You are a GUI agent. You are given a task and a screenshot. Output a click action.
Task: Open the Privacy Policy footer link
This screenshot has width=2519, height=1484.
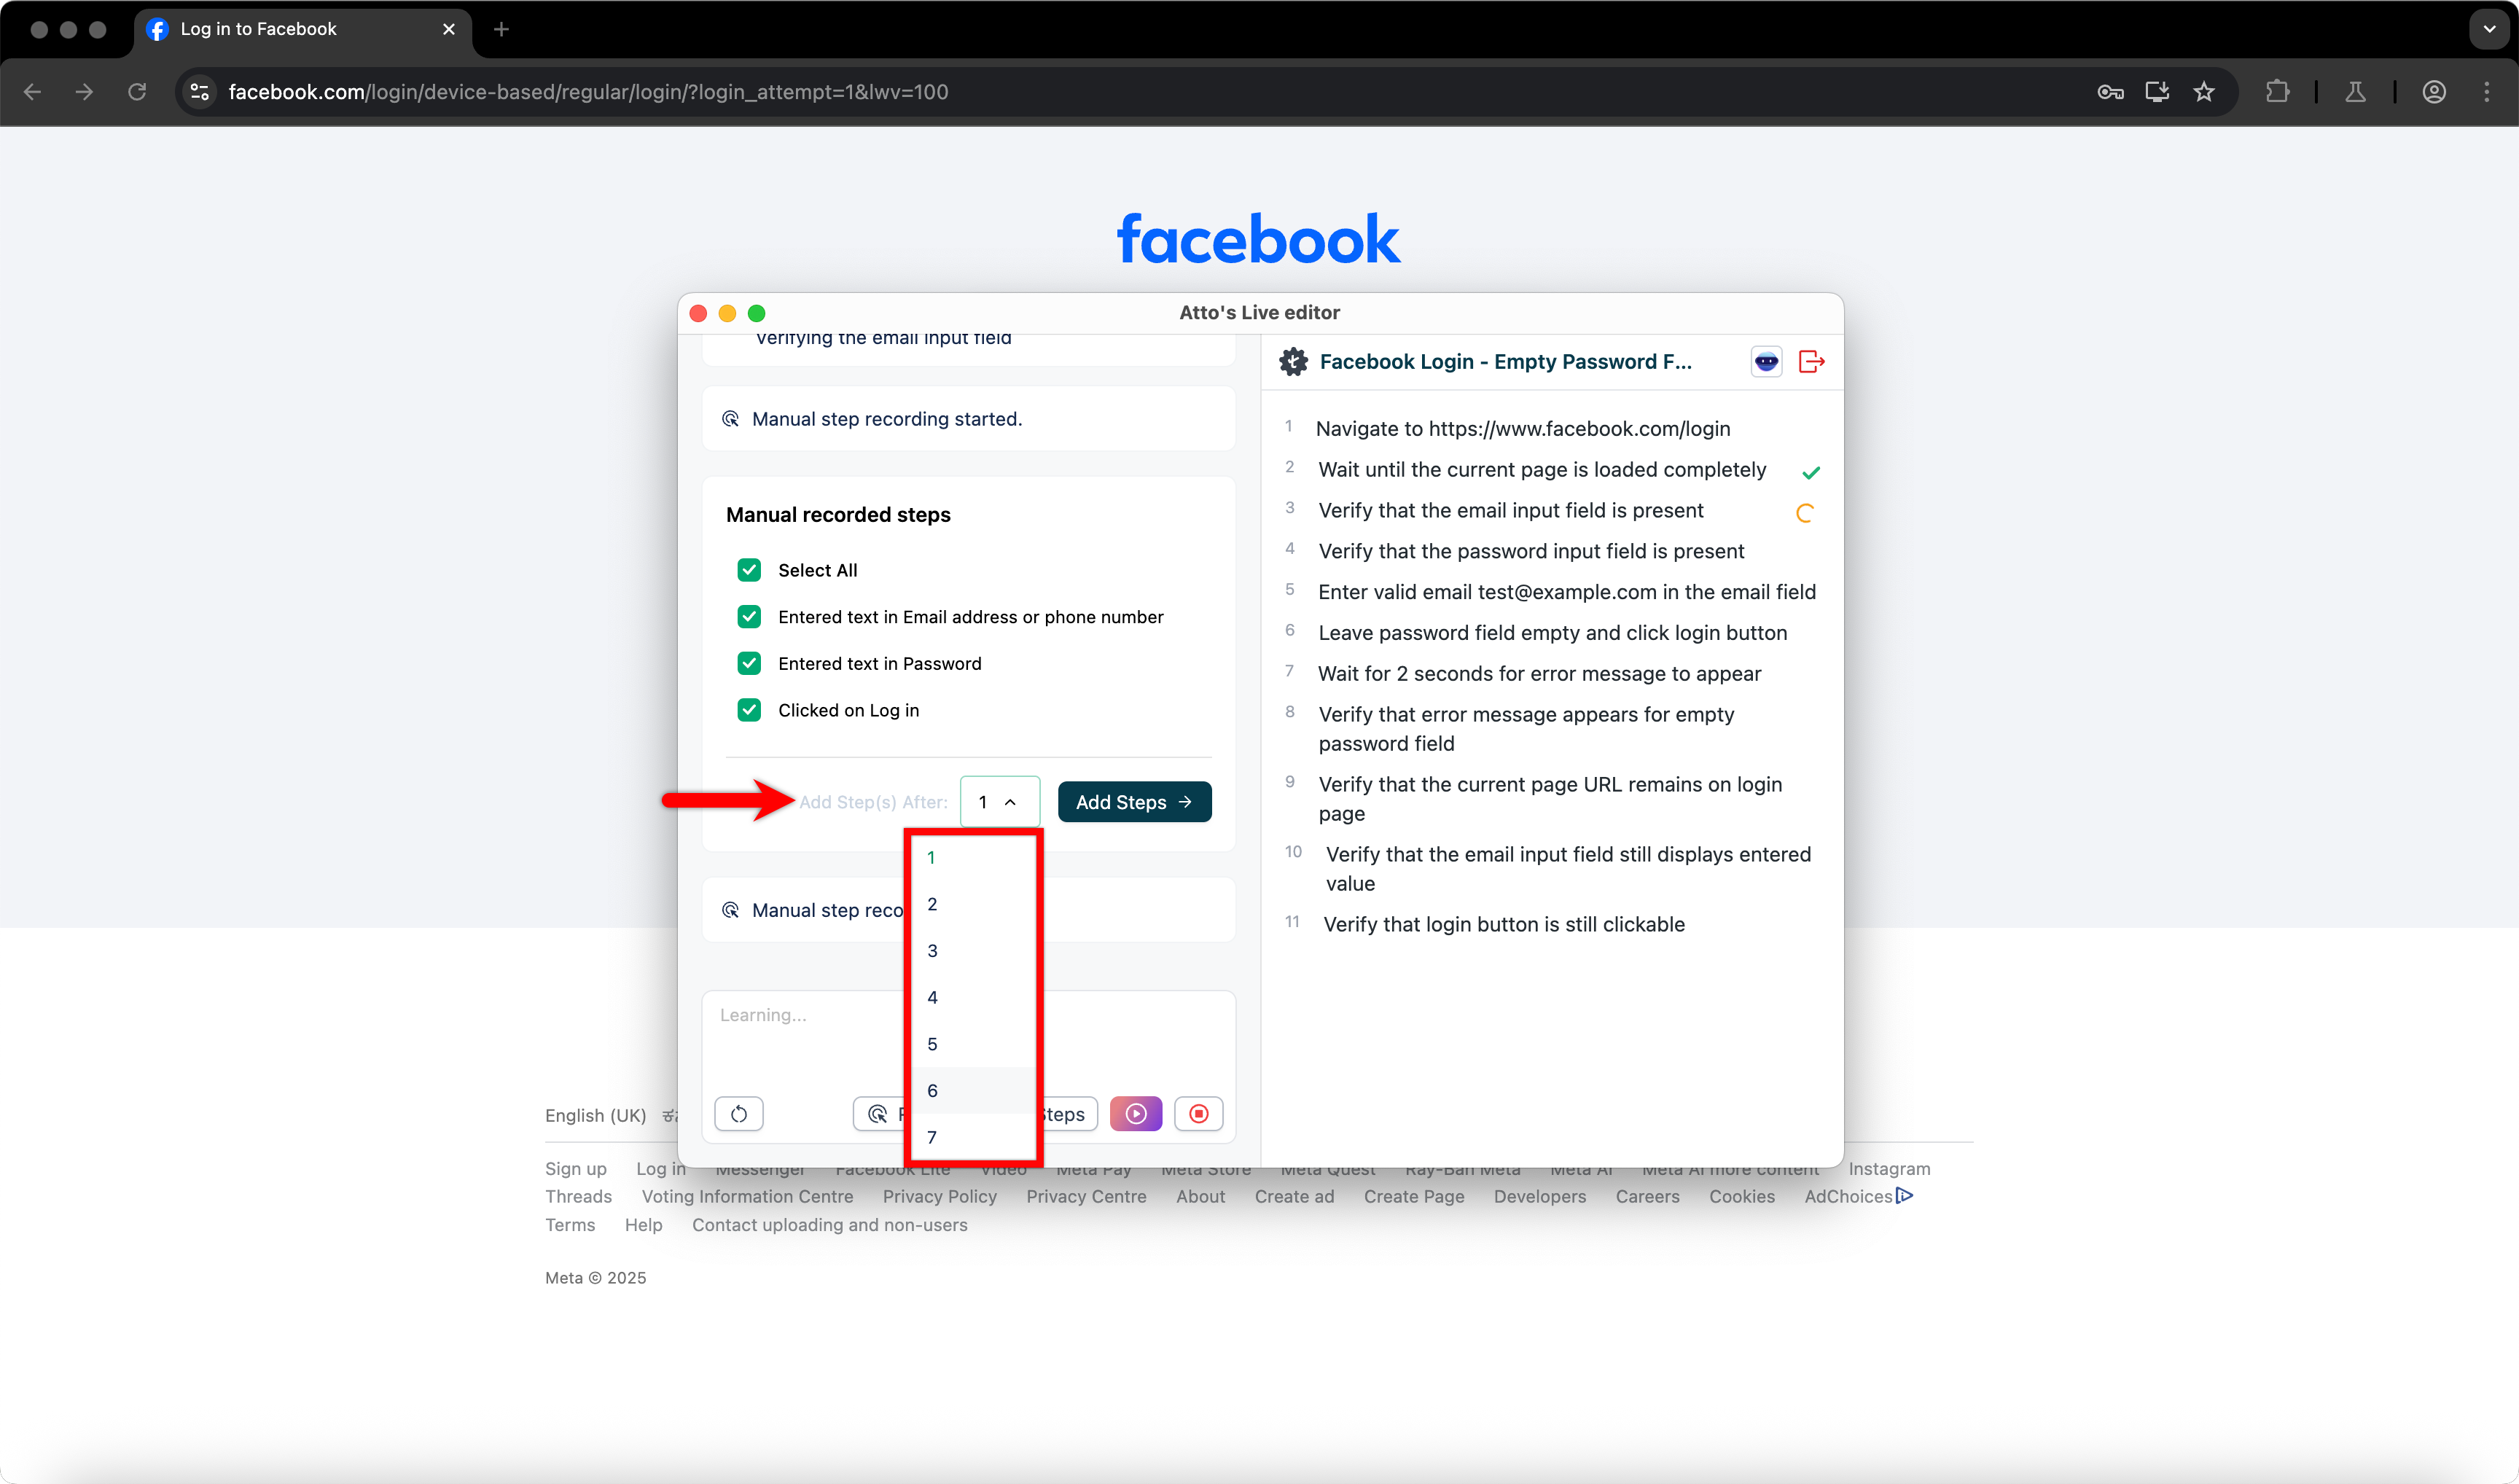click(939, 1196)
